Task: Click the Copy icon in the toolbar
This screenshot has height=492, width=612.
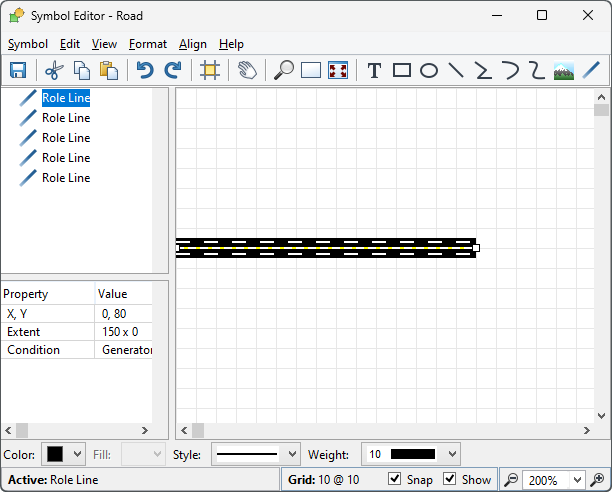Action: (x=82, y=71)
